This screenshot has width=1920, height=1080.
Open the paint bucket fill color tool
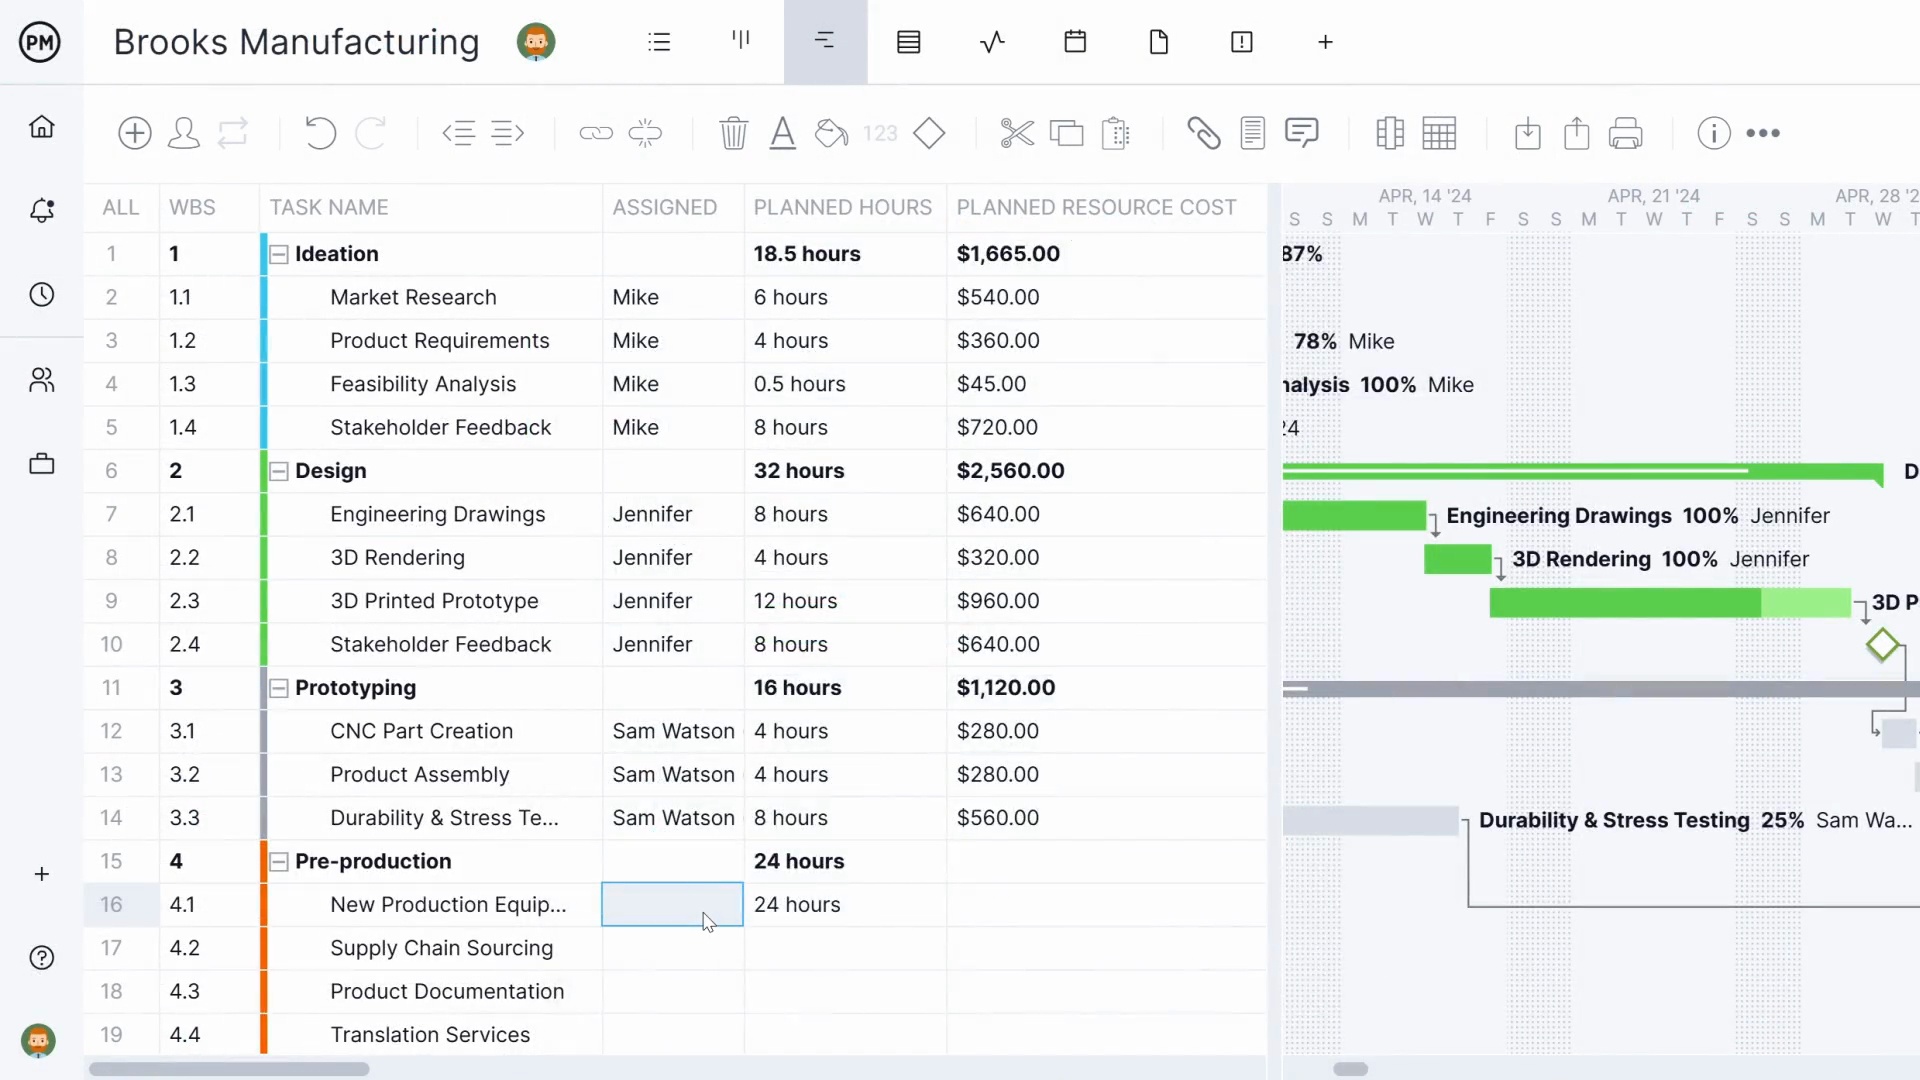[831, 133]
